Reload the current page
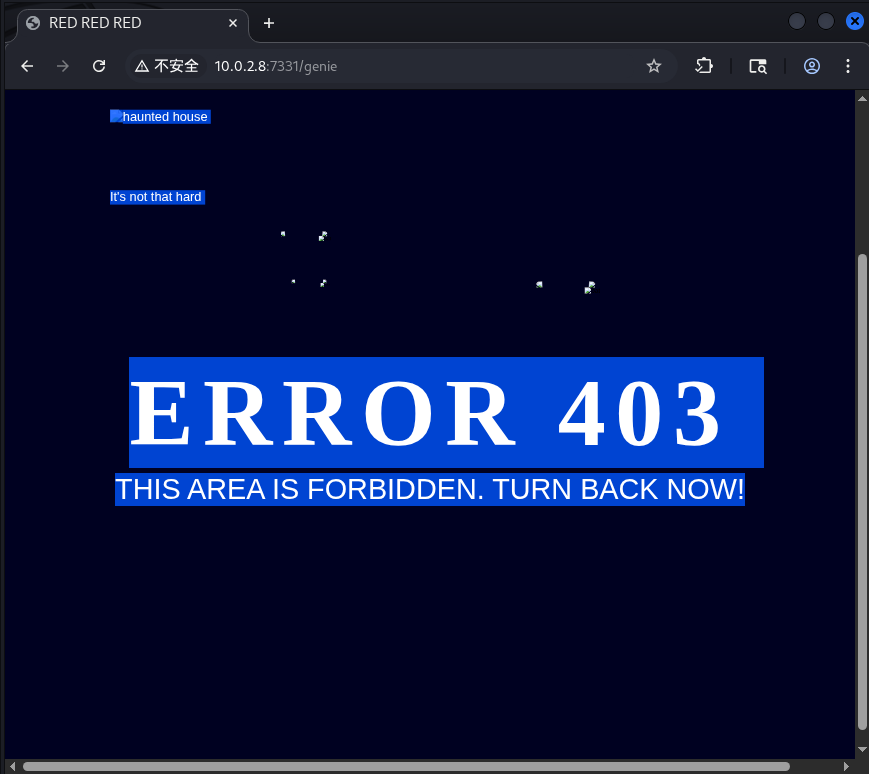Image resolution: width=869 pixels, height=774 pixels. click(x=99, y=66)
